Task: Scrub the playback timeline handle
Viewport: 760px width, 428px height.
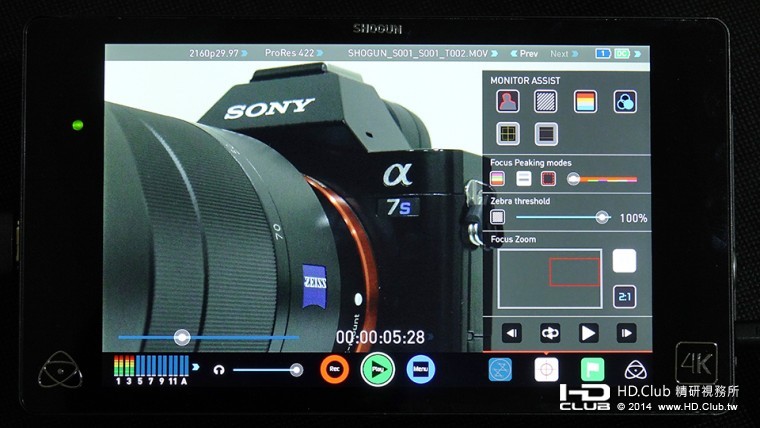Action: pos(182,337)
